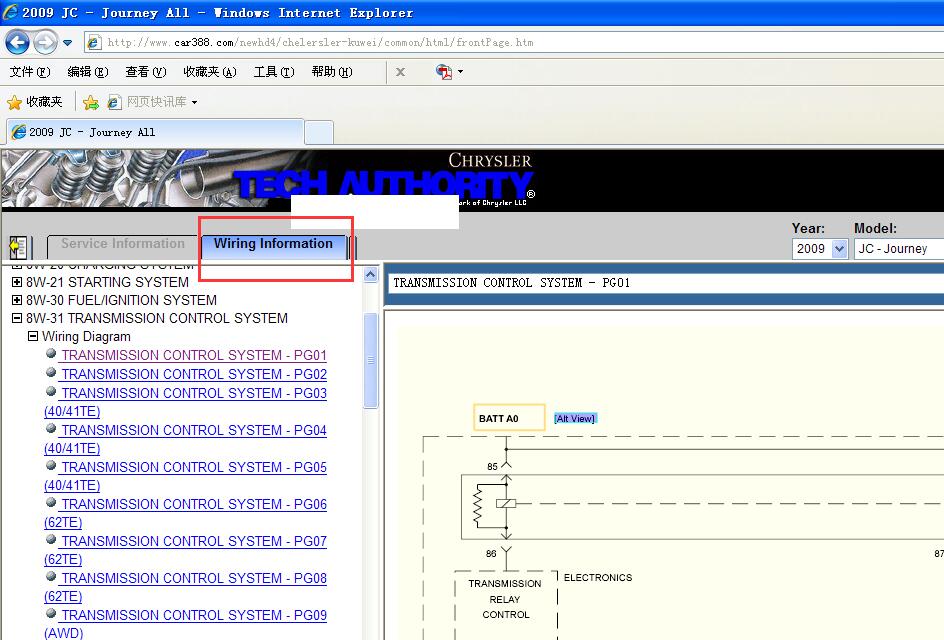Screen dimensions: 944x640
Task: Switch to the Service Information tab
Action: click(123, 244)
